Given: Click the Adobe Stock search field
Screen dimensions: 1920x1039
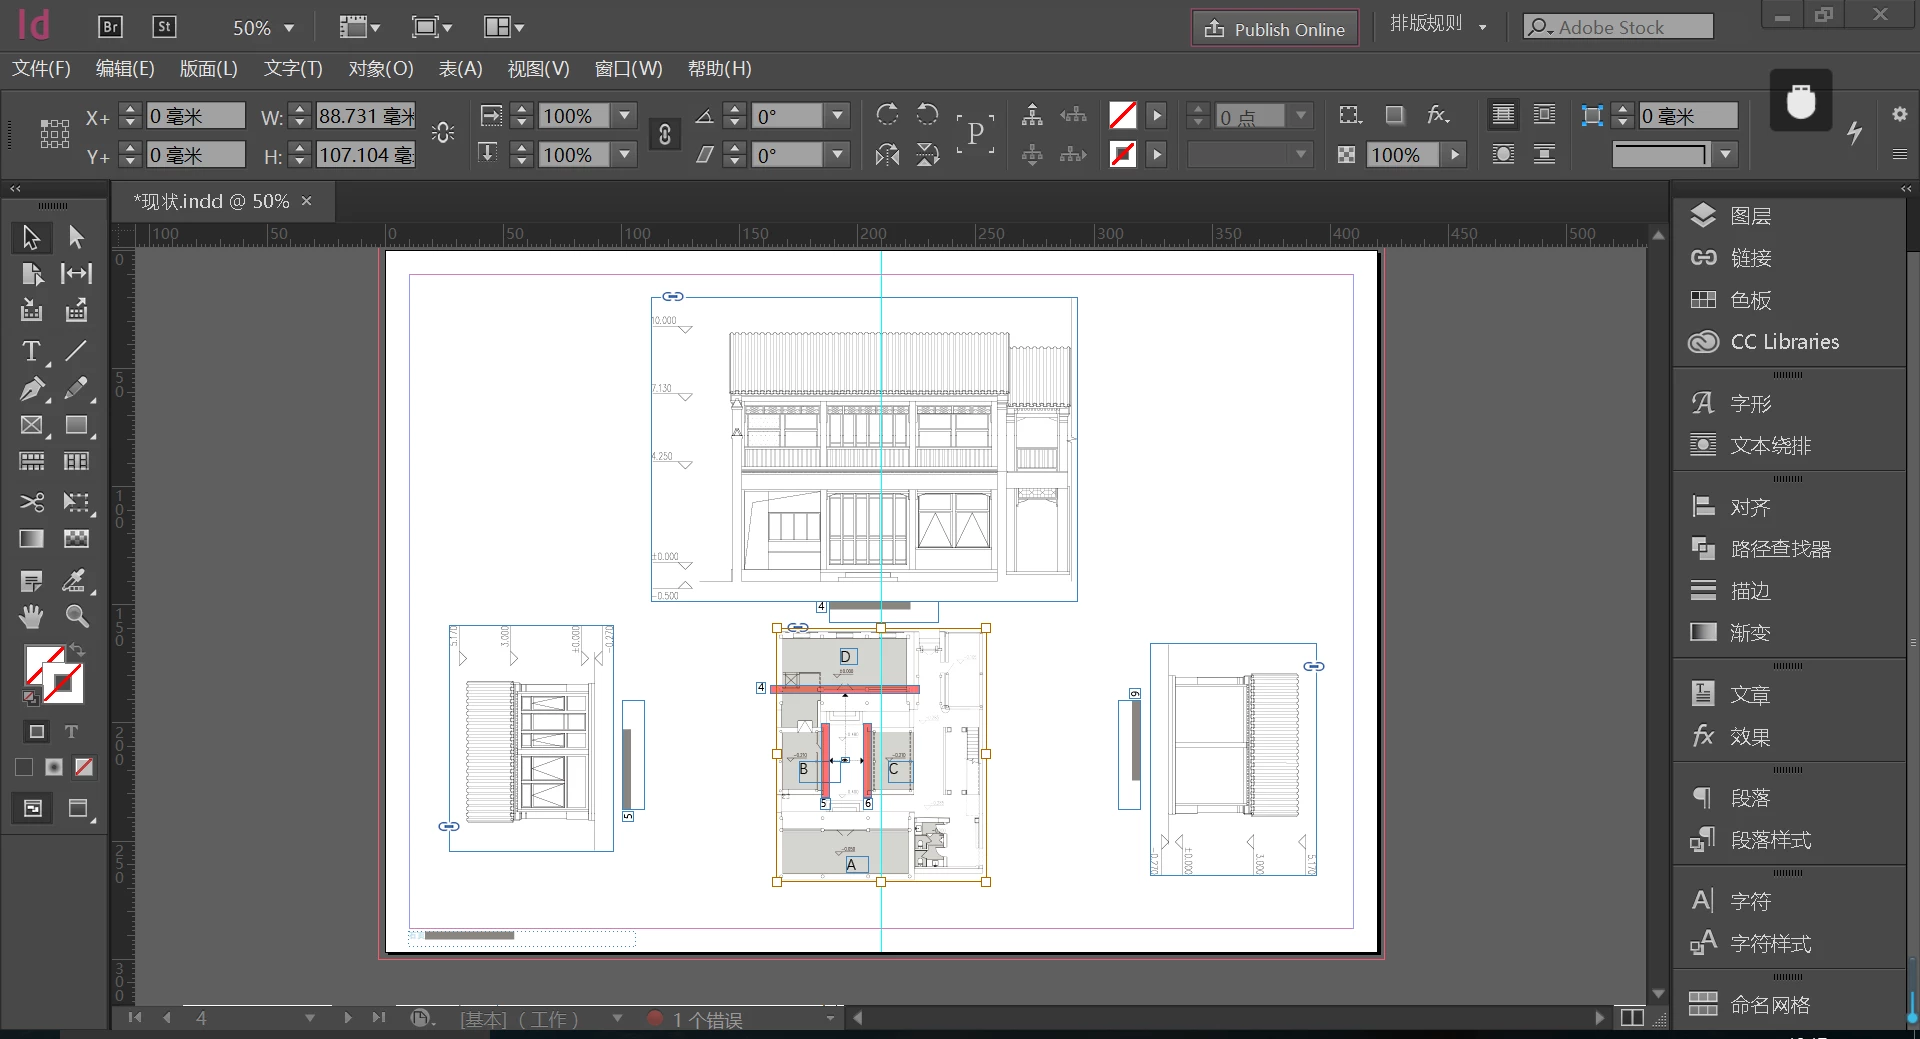Looking at the screenshot, I should [x=1618, y=27].
